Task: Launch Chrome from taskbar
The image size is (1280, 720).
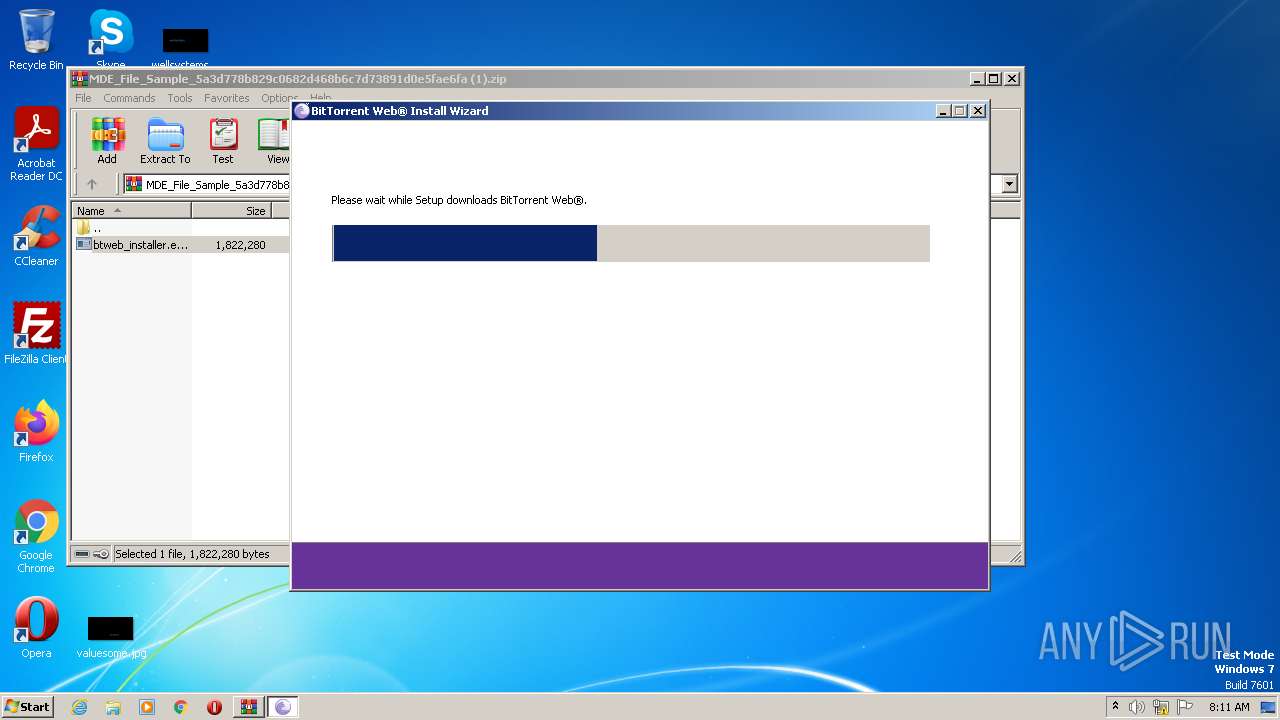Action: coord(181,707)
